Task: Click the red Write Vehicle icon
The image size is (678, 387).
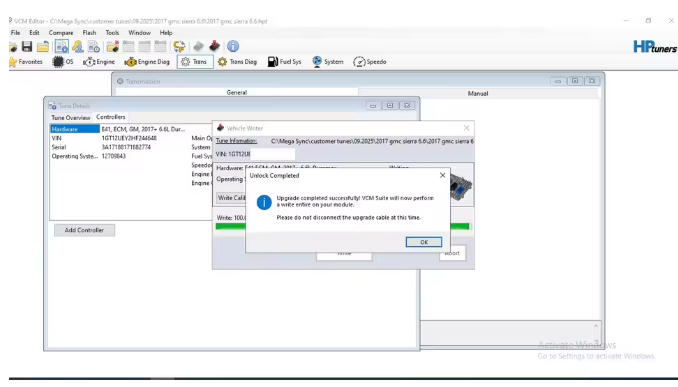Action: click(214, 46)
